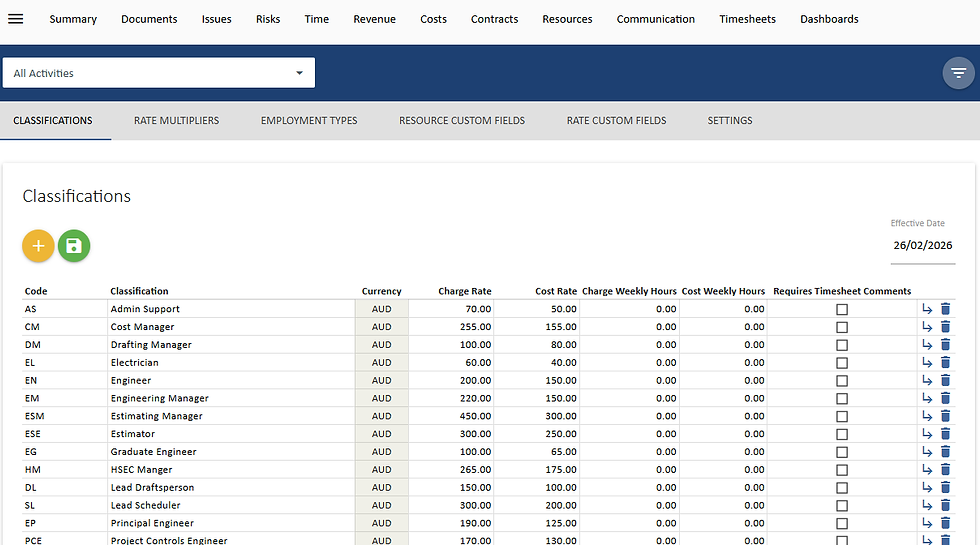Switch to the Employment Types tab
The width and height of the screenshot is (980, 545).
(x=309, y=121)
